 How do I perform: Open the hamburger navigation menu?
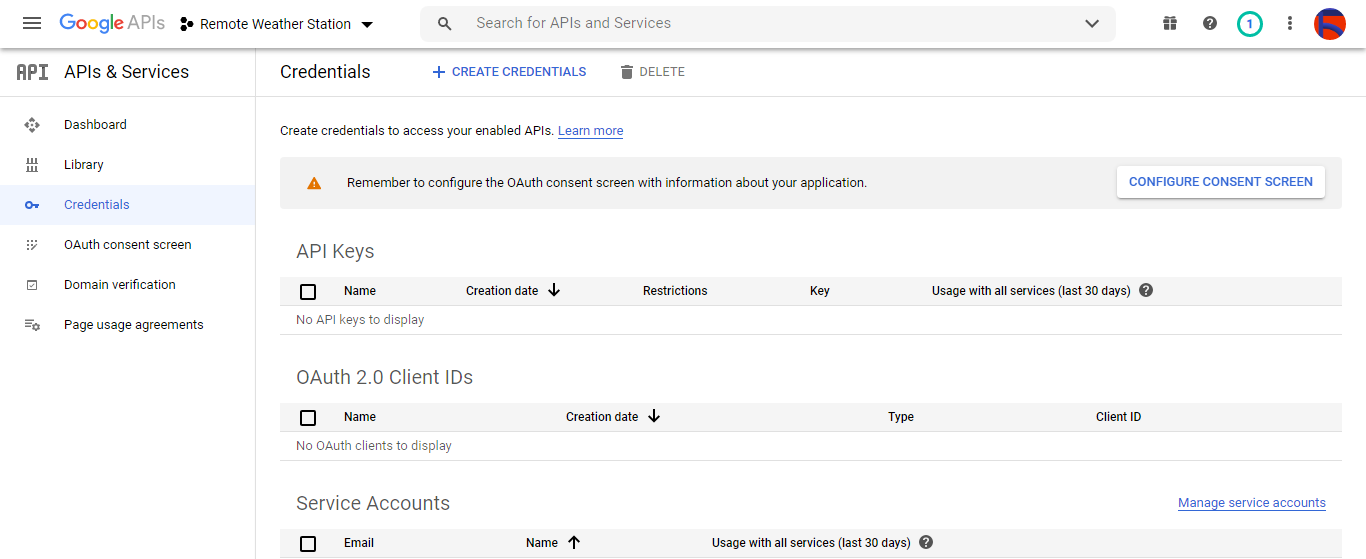click(x=32, y=23)
